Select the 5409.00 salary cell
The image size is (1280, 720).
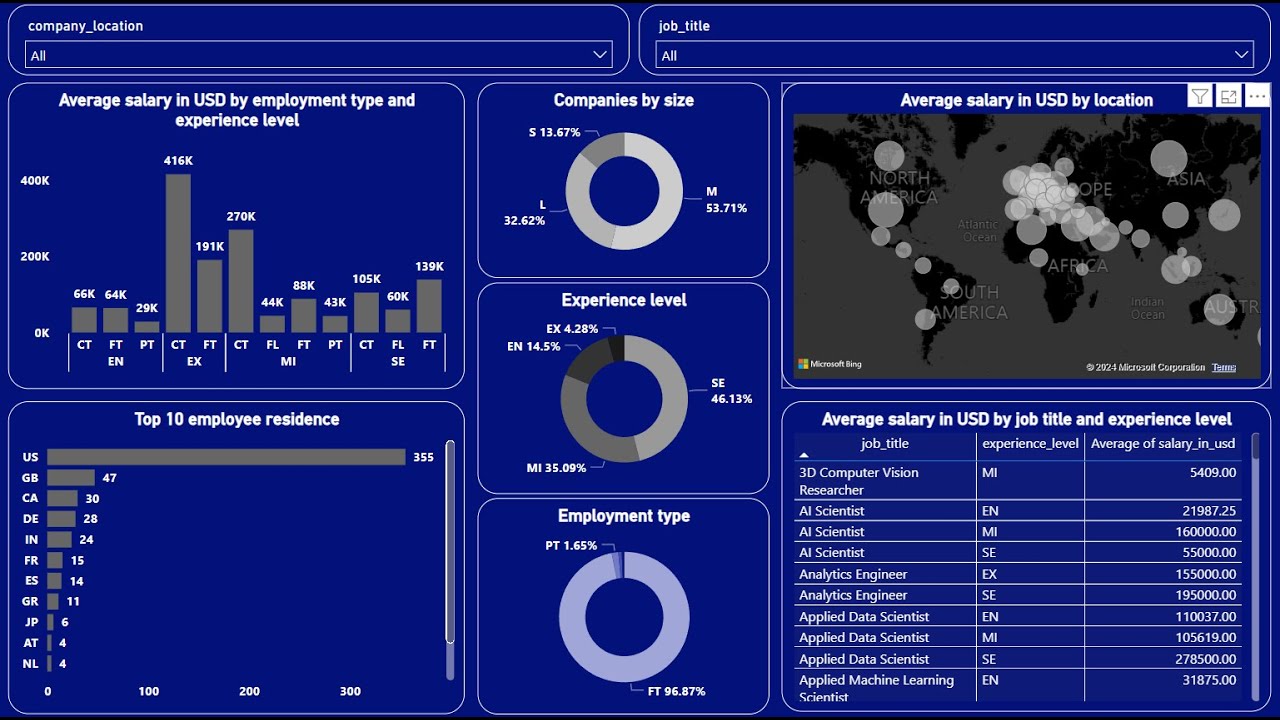coord(1163,481)
